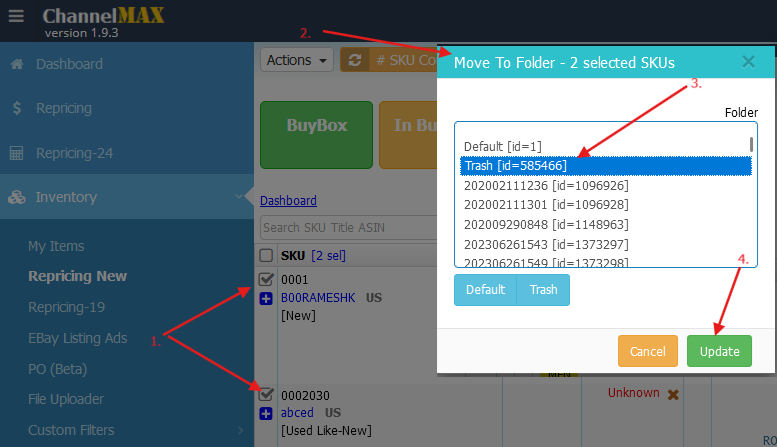
Task: Collapse the Inventory sidebar section
Action: (x=235, y=197)
